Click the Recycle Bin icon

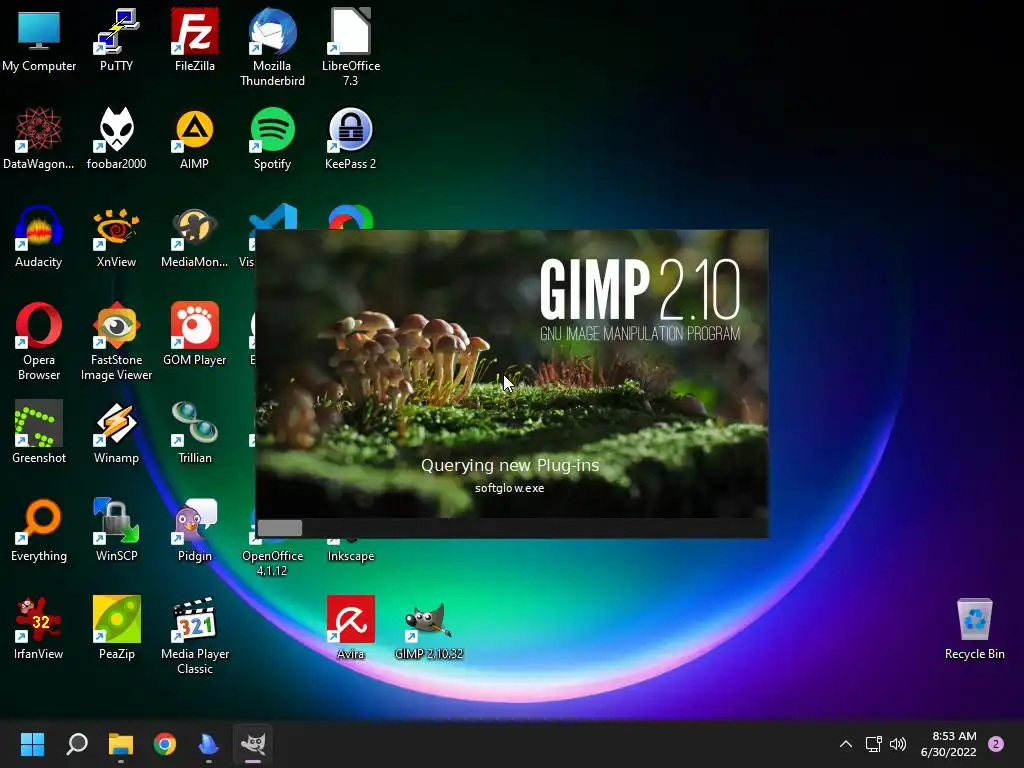(x=974, y=628)
